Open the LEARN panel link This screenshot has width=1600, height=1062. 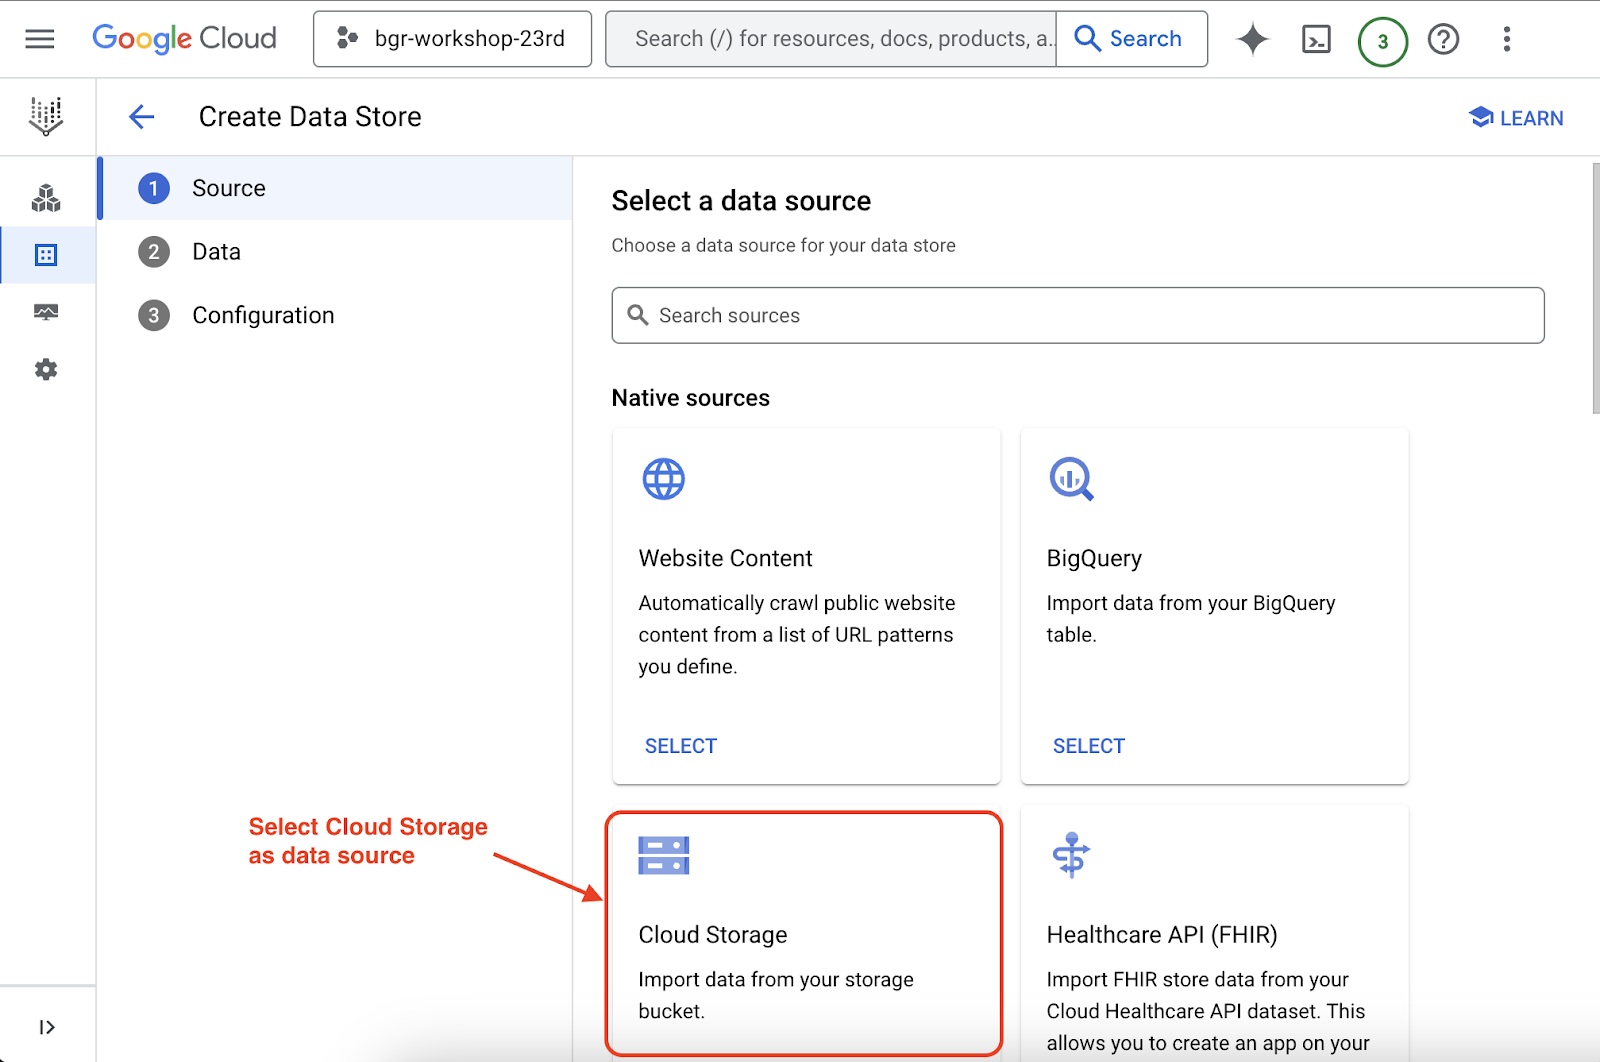[1516, 118]
